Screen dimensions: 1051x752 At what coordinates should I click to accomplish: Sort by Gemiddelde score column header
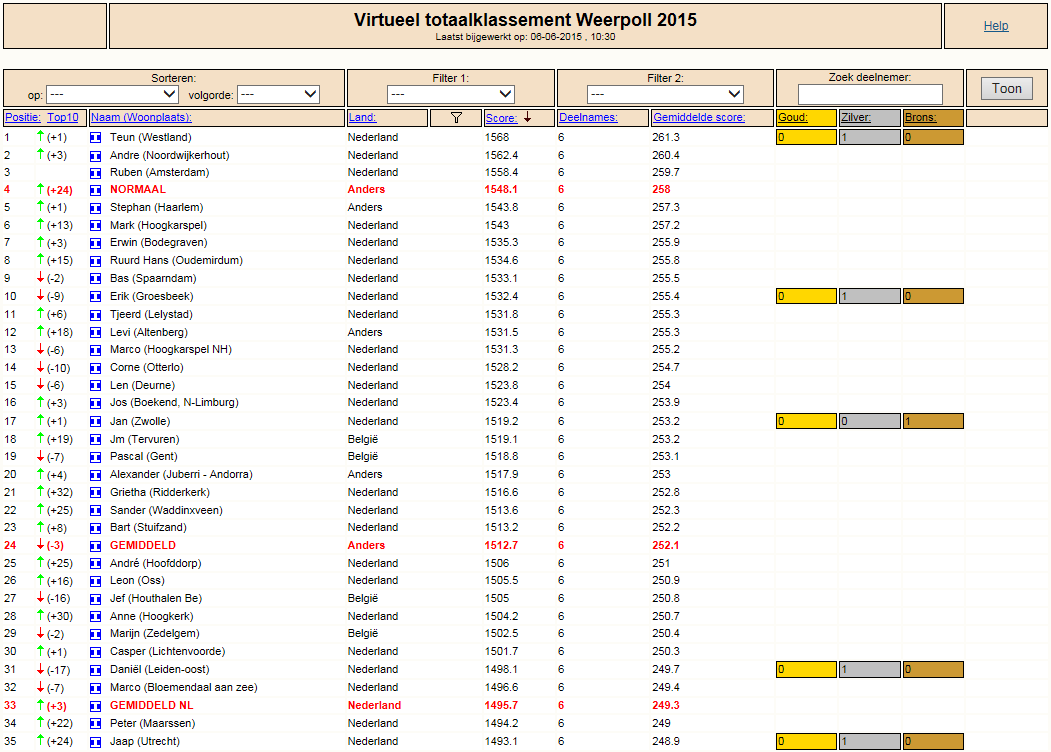coord(699,117)
